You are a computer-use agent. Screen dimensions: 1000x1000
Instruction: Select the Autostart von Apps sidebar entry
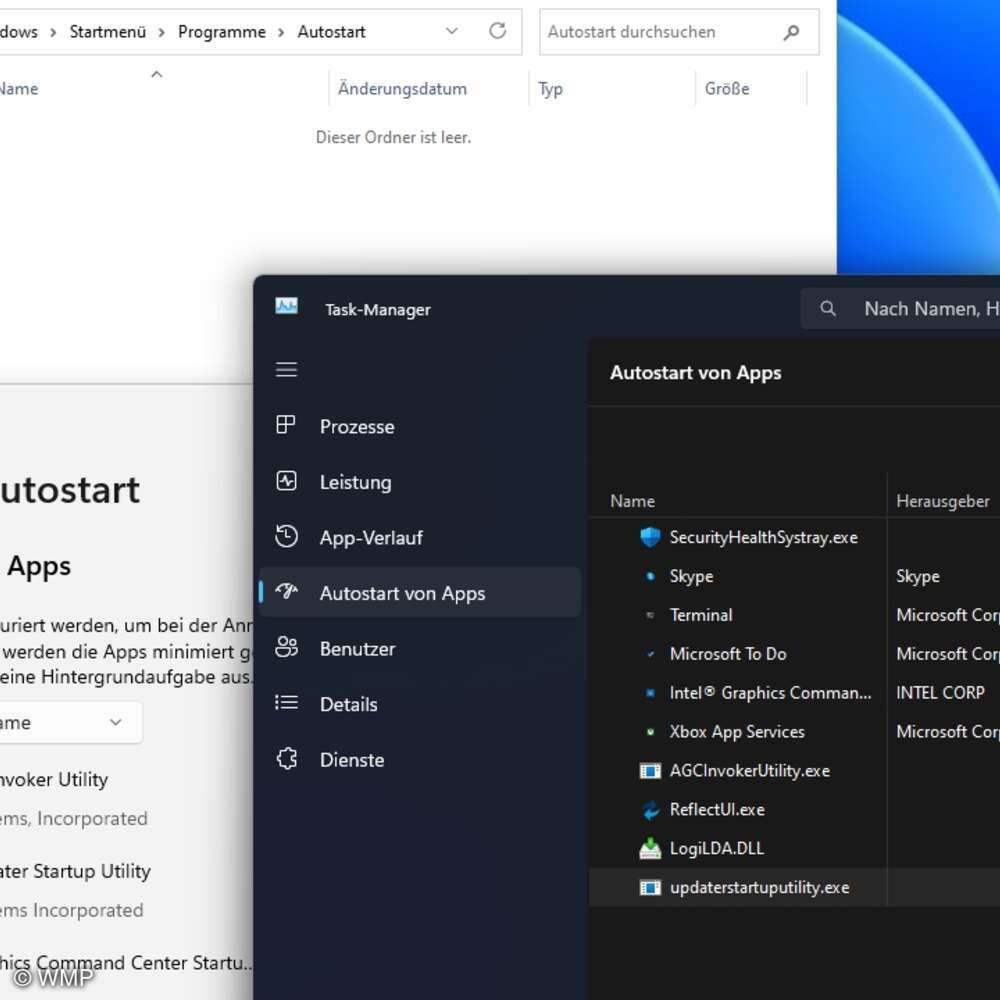click(x=403, y=592)
